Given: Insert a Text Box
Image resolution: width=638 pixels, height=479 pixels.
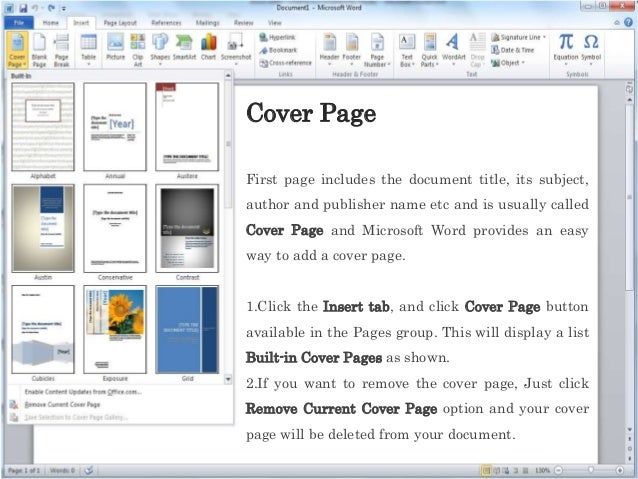Looking at the screenshot, I should 407,50.
